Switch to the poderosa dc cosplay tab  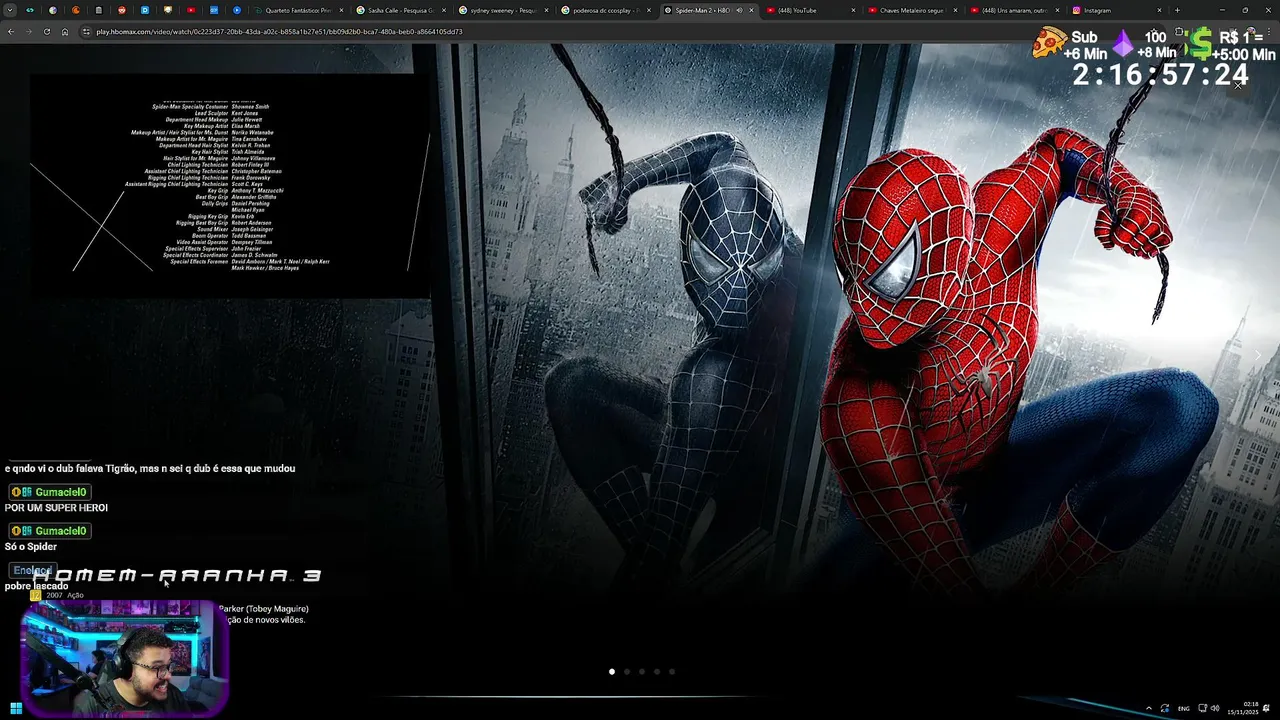[605, 10]
